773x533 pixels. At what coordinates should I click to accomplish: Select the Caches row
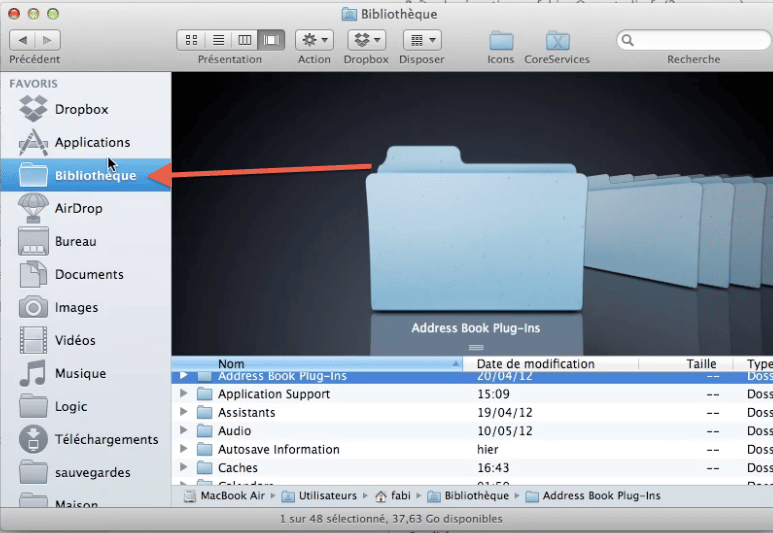point(472,467)
